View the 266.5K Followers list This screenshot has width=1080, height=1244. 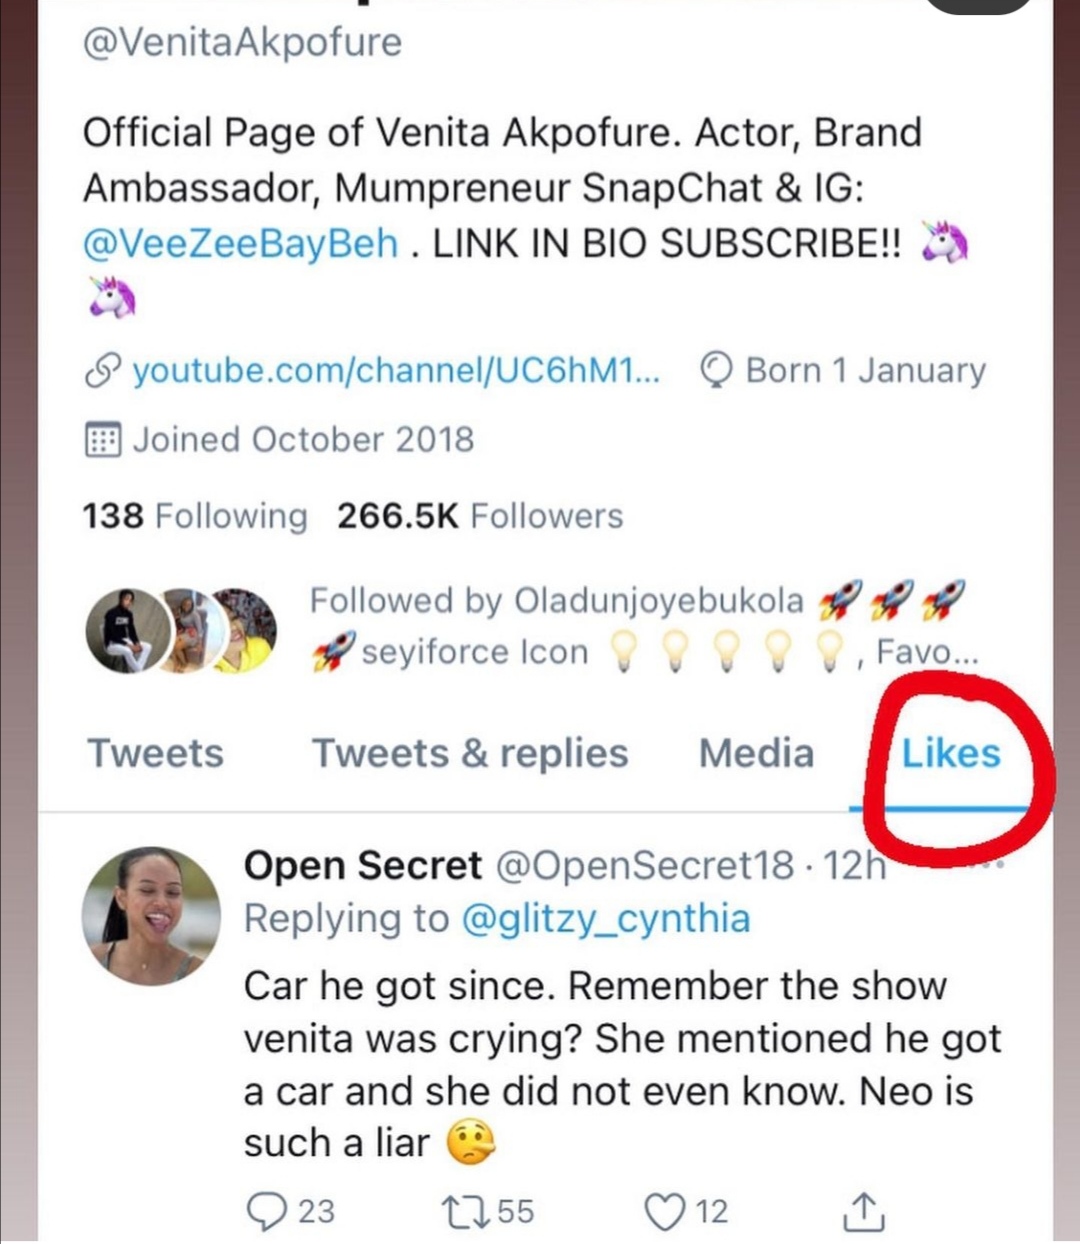coord(480,516)
